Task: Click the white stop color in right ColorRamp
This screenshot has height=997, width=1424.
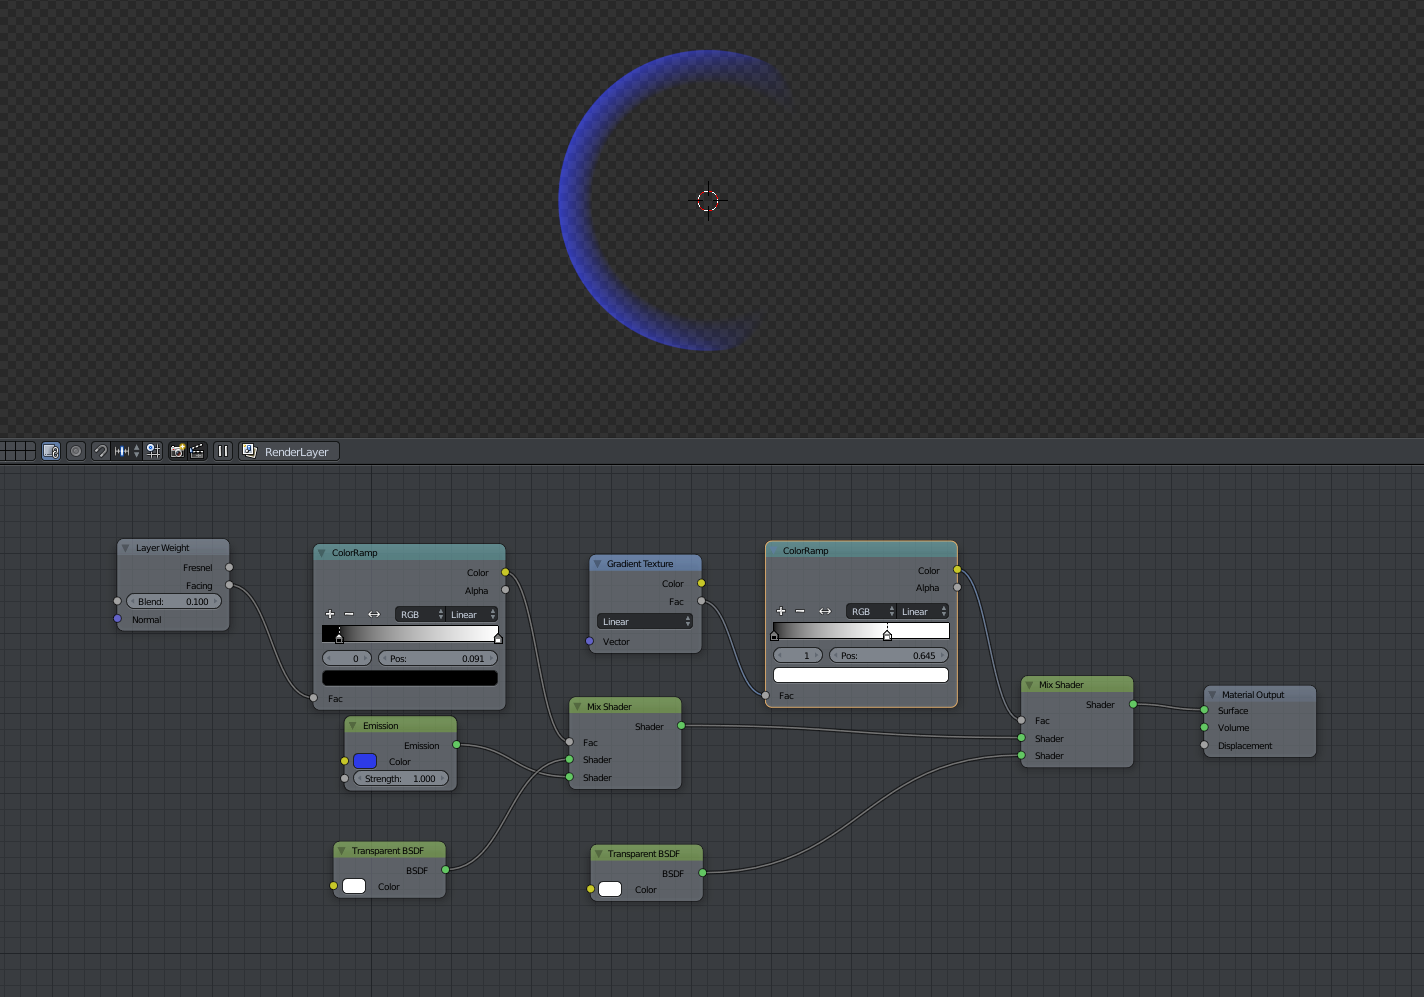Action: 861,675
